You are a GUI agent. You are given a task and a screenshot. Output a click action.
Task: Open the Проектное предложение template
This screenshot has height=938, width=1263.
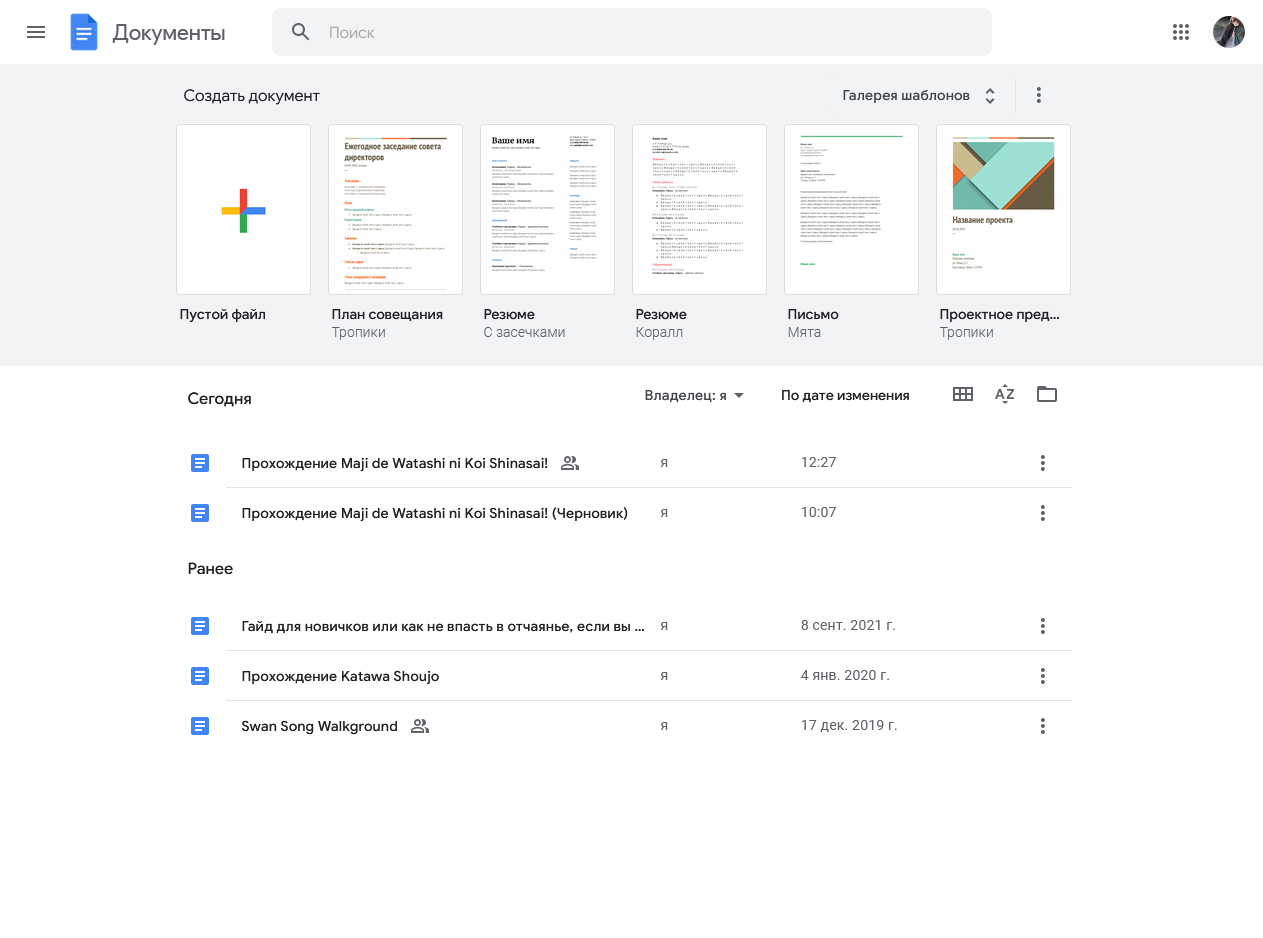[1003, 210]
